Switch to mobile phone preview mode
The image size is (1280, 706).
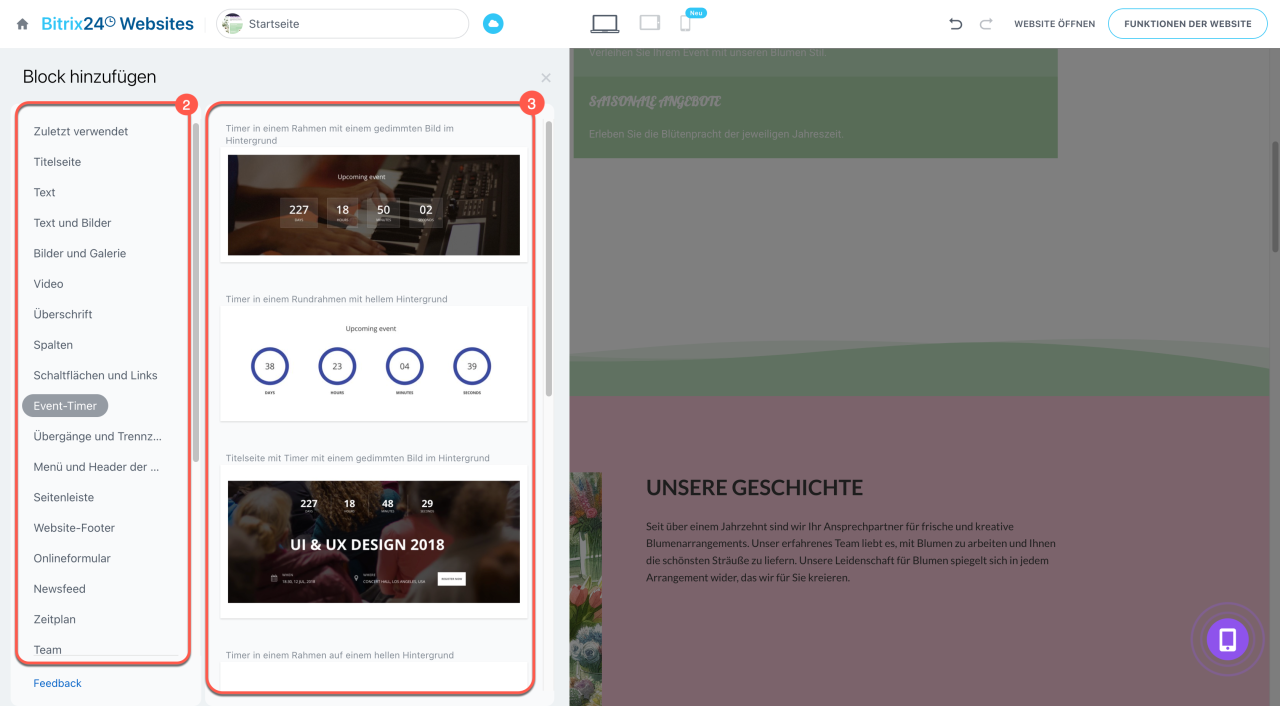point(685,23)
